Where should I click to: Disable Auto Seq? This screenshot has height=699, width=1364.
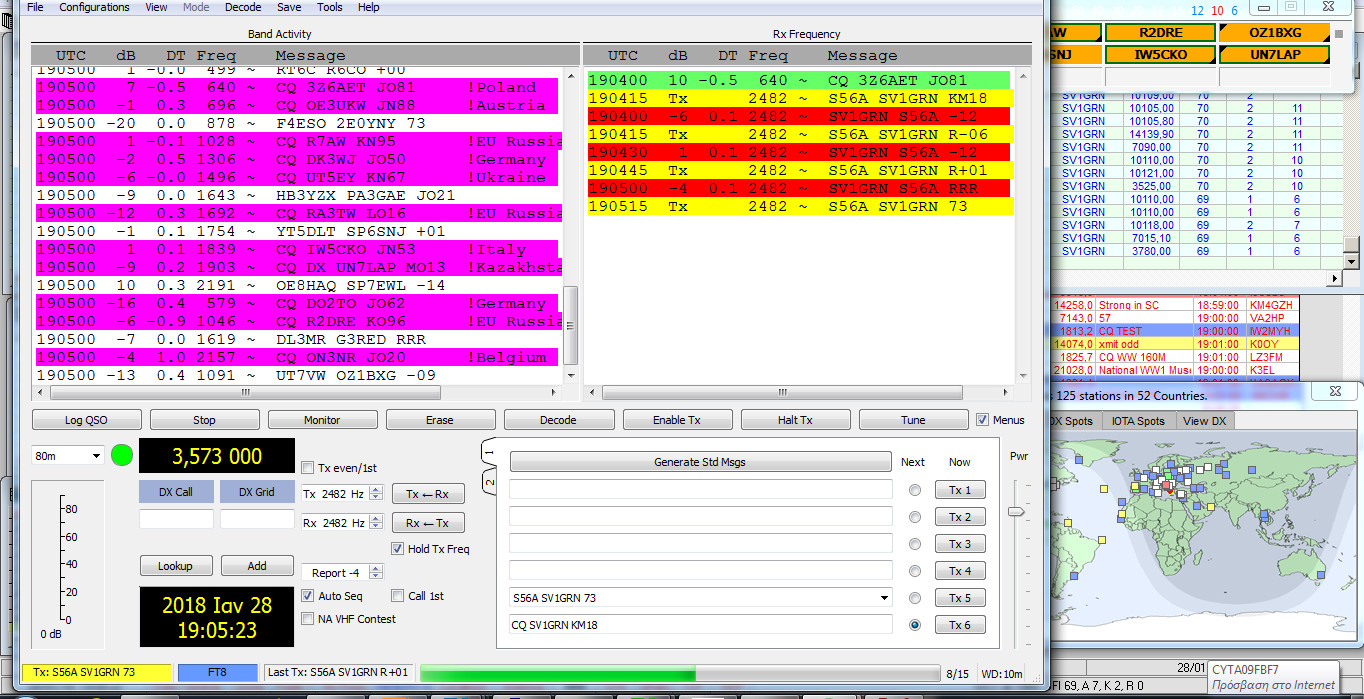pos(307,596)
